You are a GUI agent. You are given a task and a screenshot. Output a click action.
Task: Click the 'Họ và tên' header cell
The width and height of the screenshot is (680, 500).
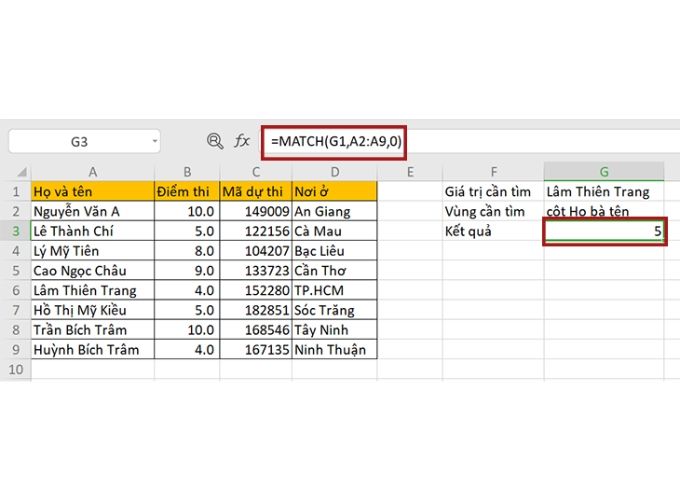(92, 192)
